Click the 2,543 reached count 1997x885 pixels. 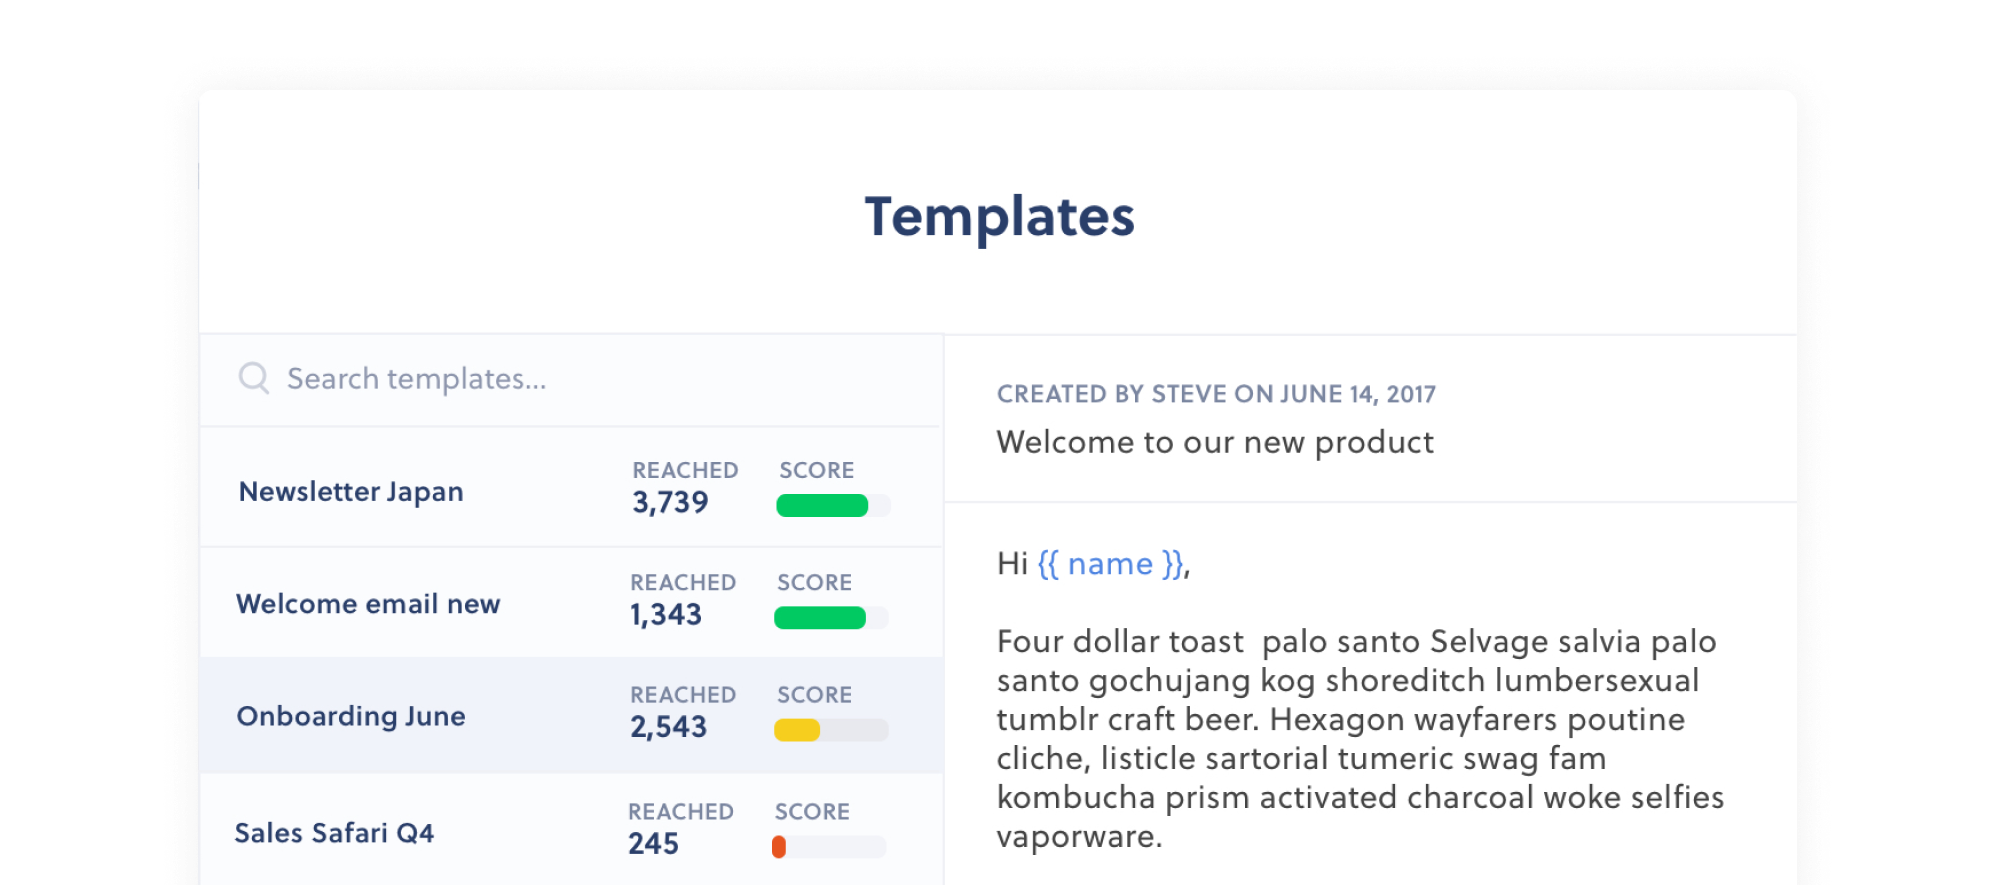pyautogui.click(x=668, y=727)
